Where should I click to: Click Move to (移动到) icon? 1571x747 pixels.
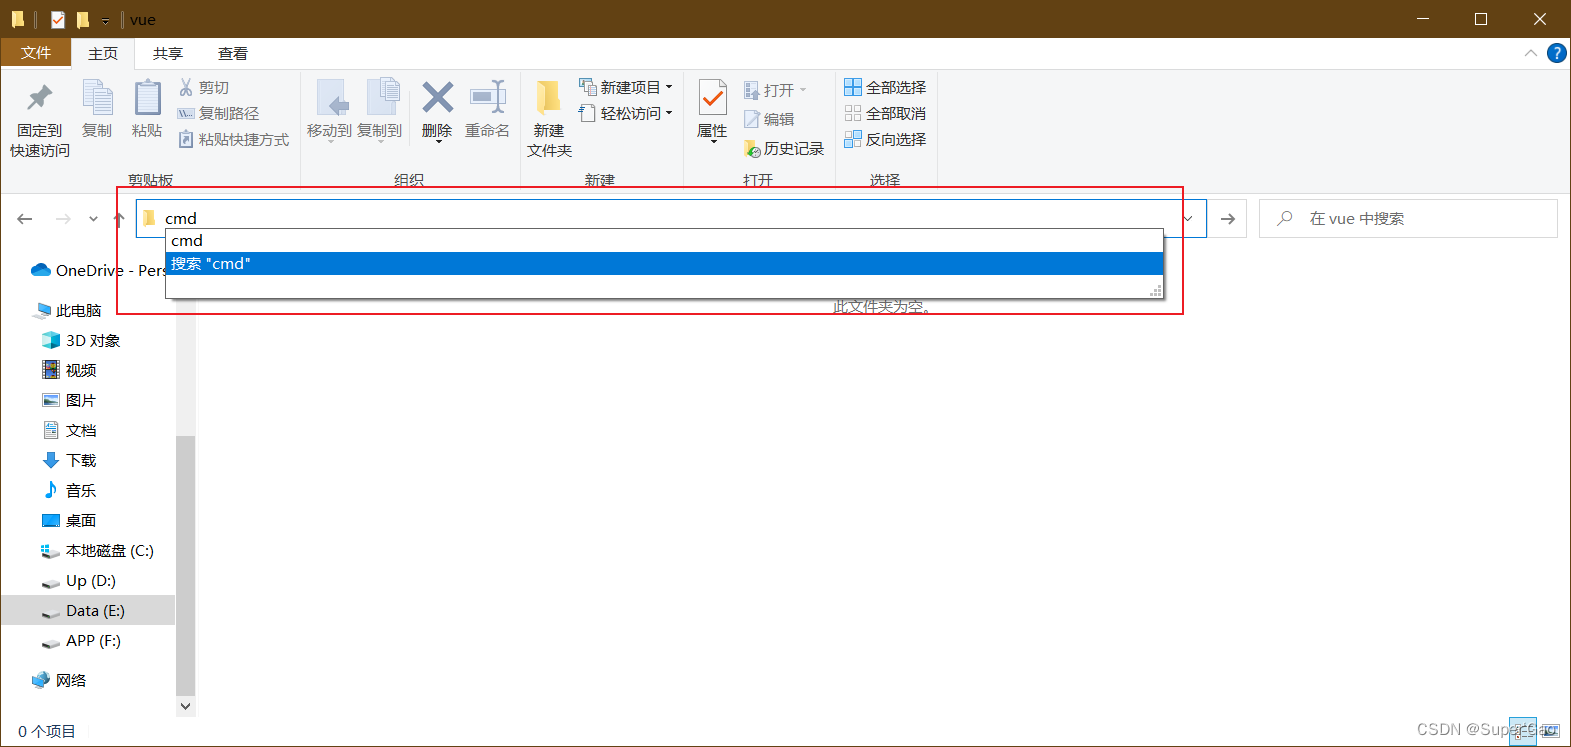(x=331, y=98)
